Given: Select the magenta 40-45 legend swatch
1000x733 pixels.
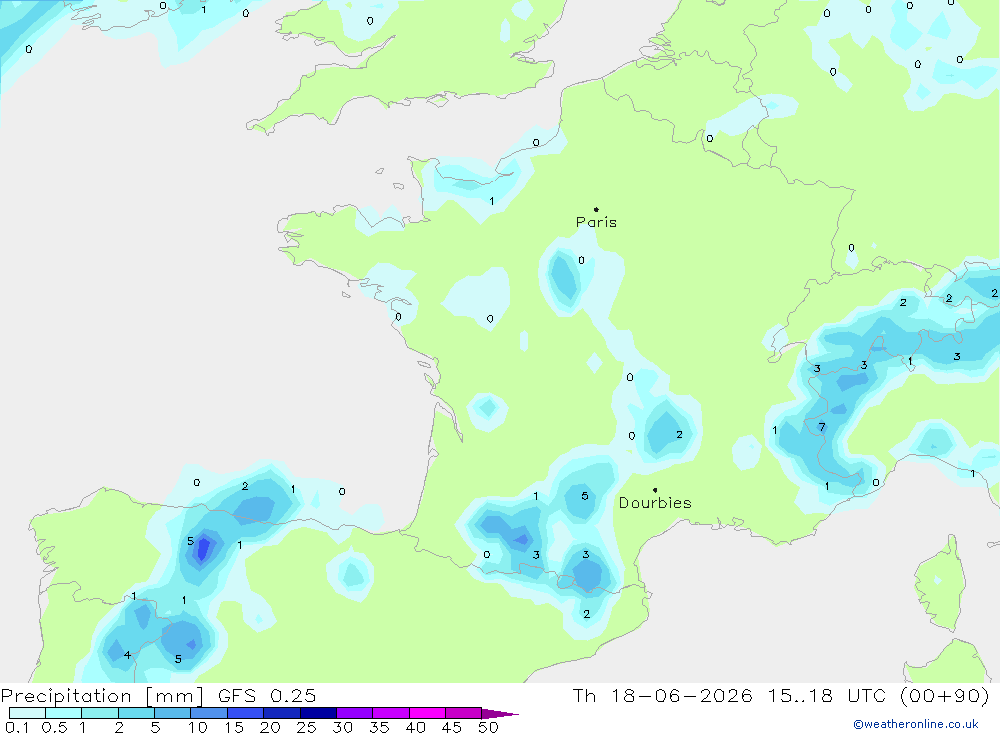Looking at the screenshot, I should [427, 713].
